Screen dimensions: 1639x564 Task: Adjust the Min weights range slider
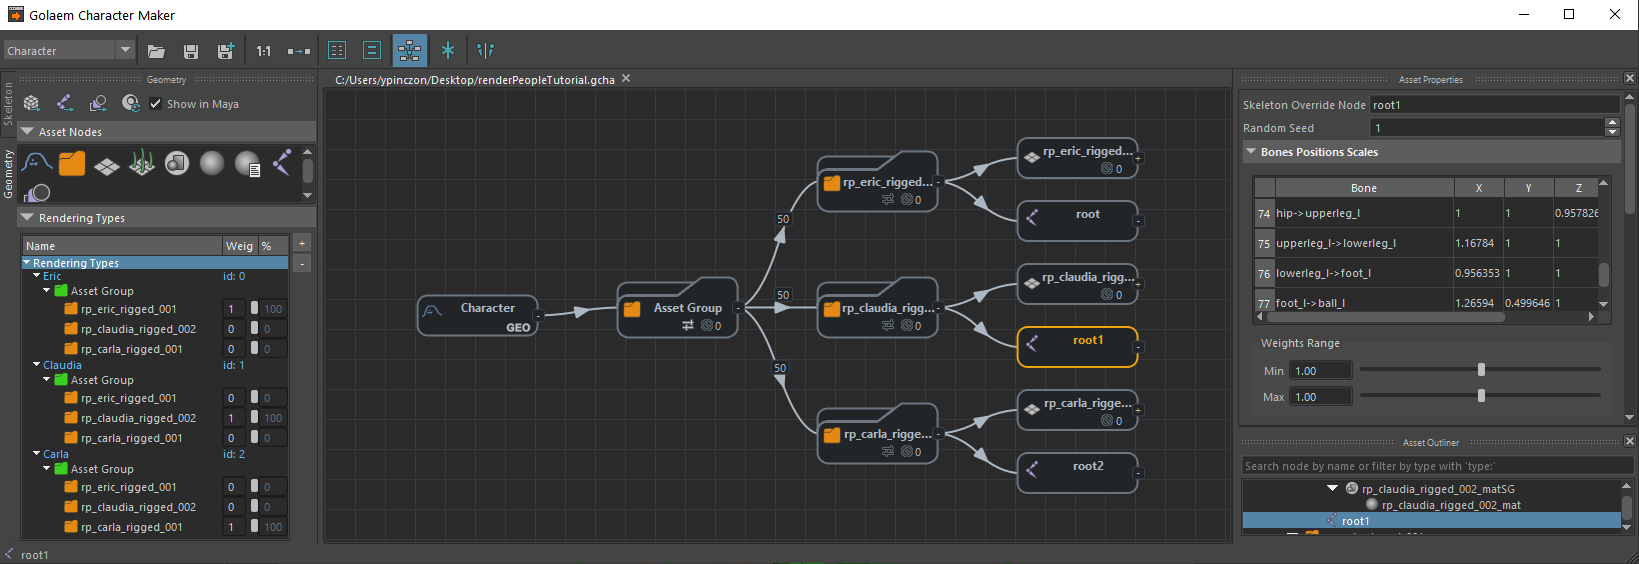1481,370
